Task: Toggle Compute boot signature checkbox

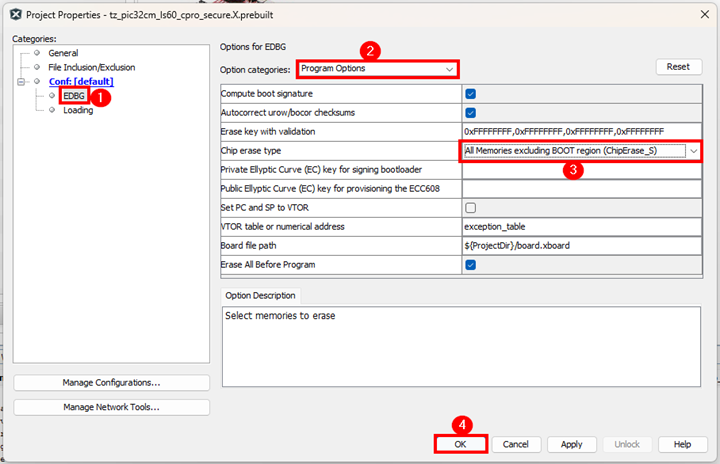Action: (x=470, y=93)
